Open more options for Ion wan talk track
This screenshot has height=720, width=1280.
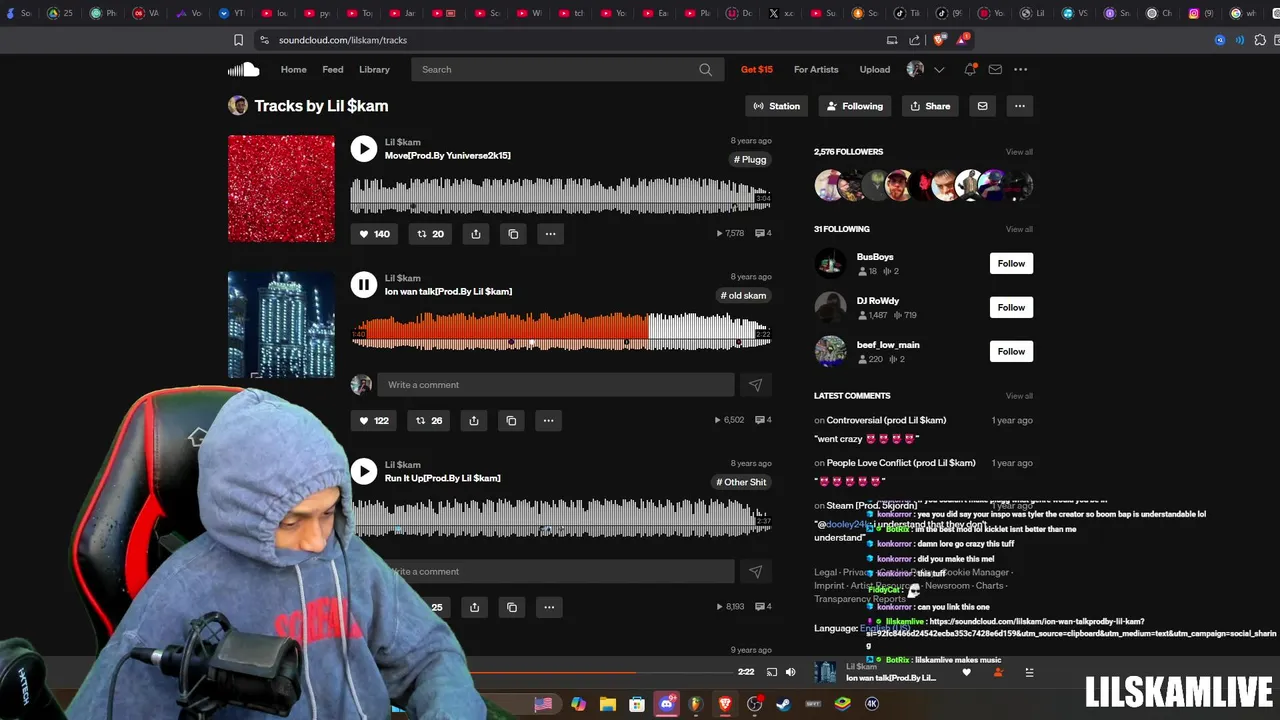click(x=548, y=421)
